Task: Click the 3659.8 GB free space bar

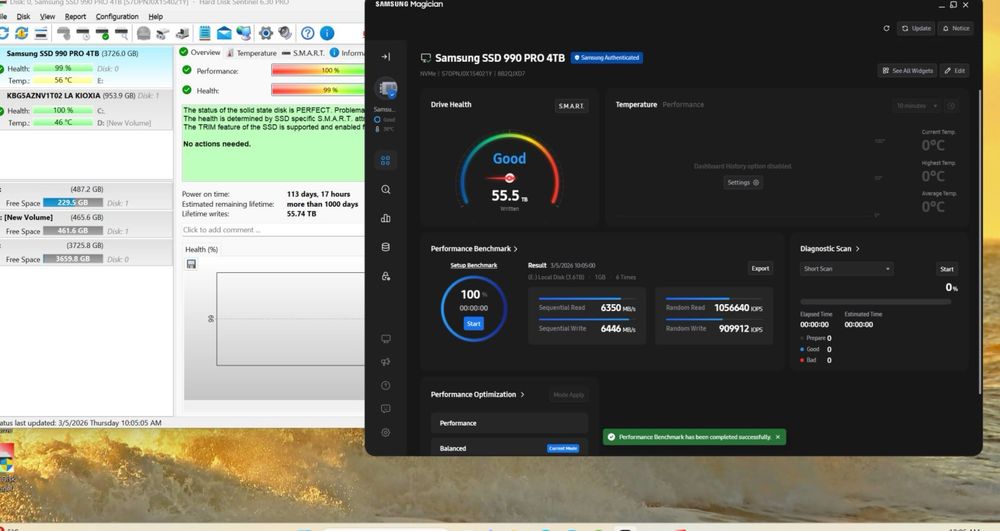Action: tap(73, 259)
